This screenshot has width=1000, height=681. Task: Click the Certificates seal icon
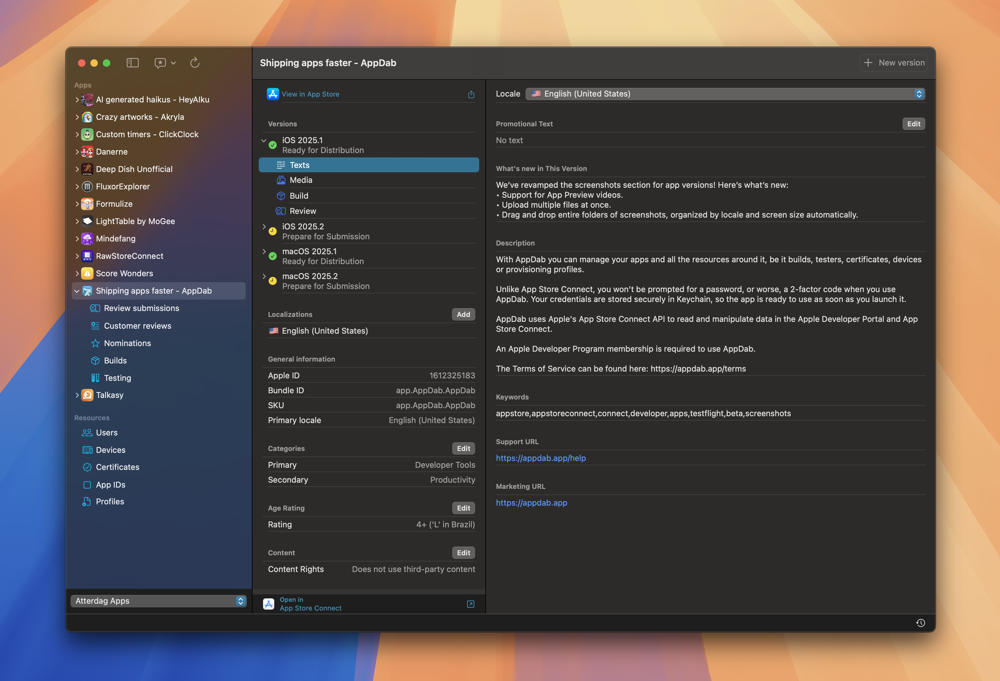point(87,467)
